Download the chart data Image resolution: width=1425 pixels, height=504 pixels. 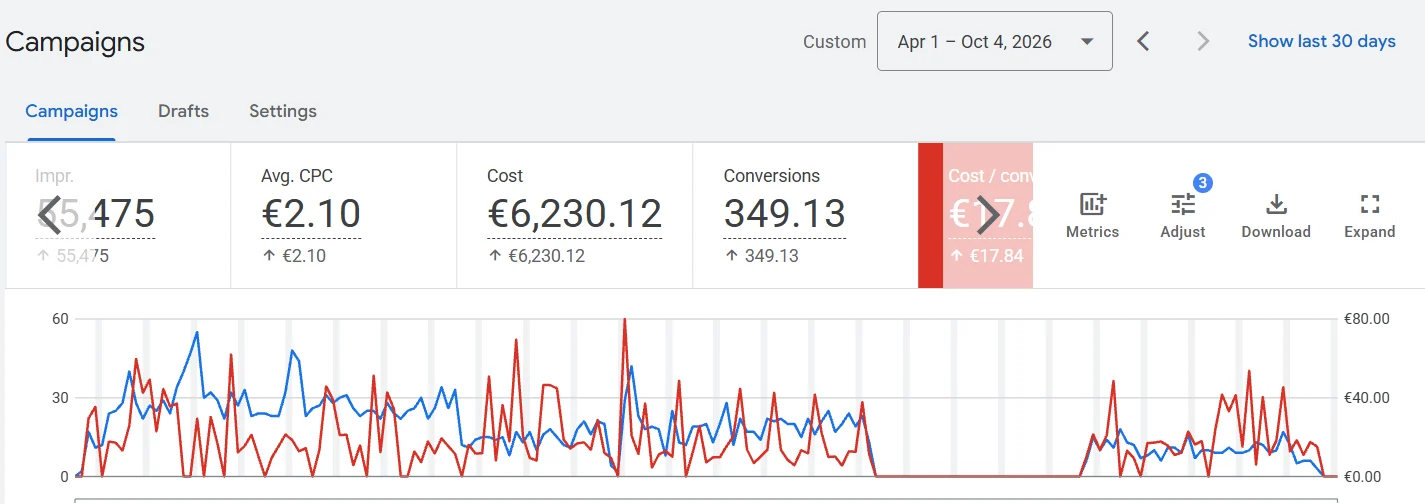(x=1276, y=216)
